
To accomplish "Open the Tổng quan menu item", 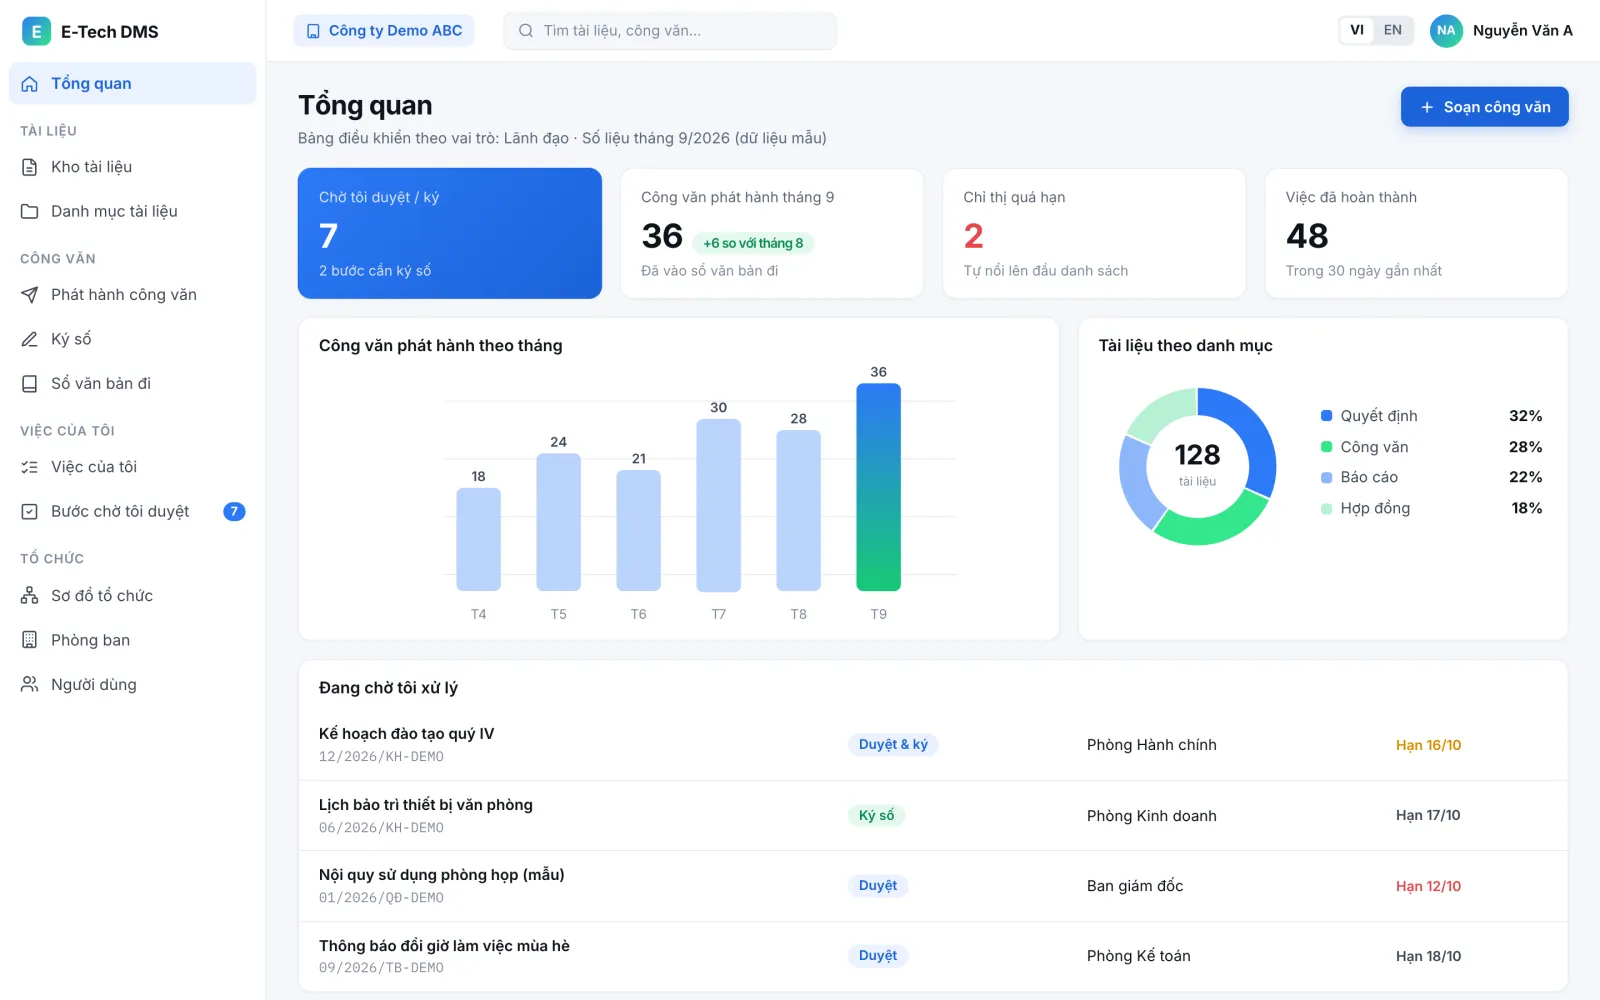I will (133, 84).
